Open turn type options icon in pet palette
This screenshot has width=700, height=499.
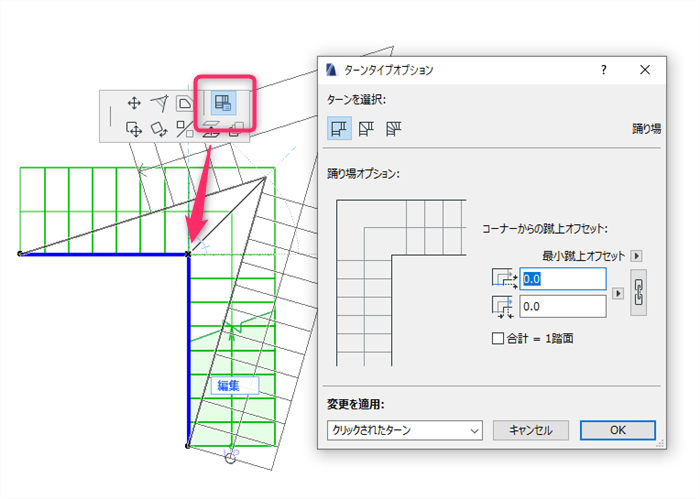(x=223, y=103)
